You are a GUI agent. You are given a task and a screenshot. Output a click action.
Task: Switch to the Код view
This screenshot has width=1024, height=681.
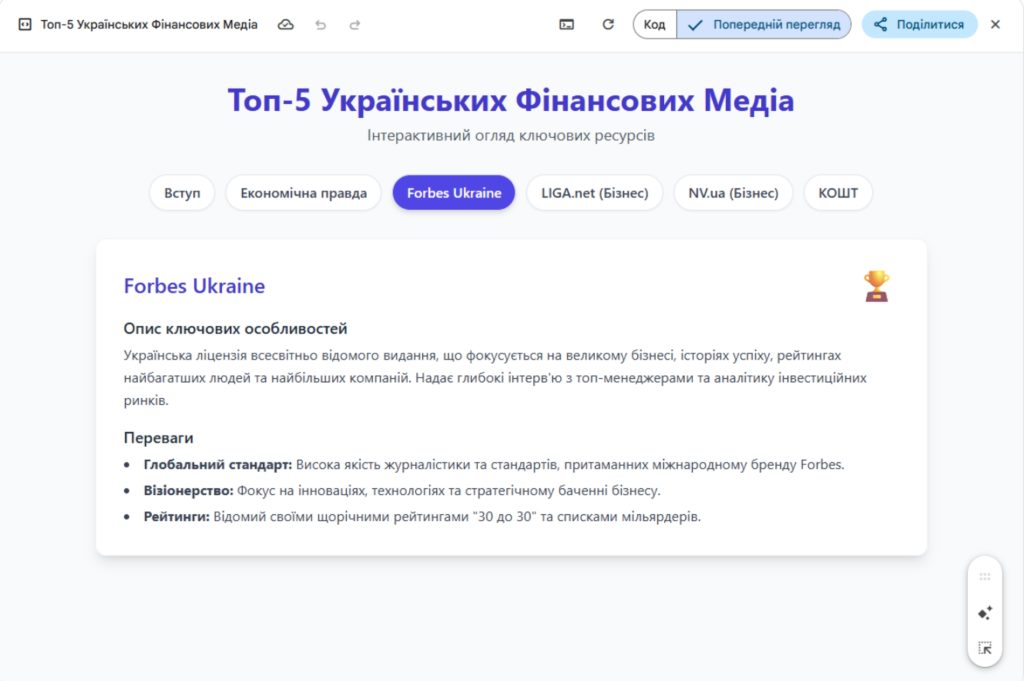(x=655, y=23)
